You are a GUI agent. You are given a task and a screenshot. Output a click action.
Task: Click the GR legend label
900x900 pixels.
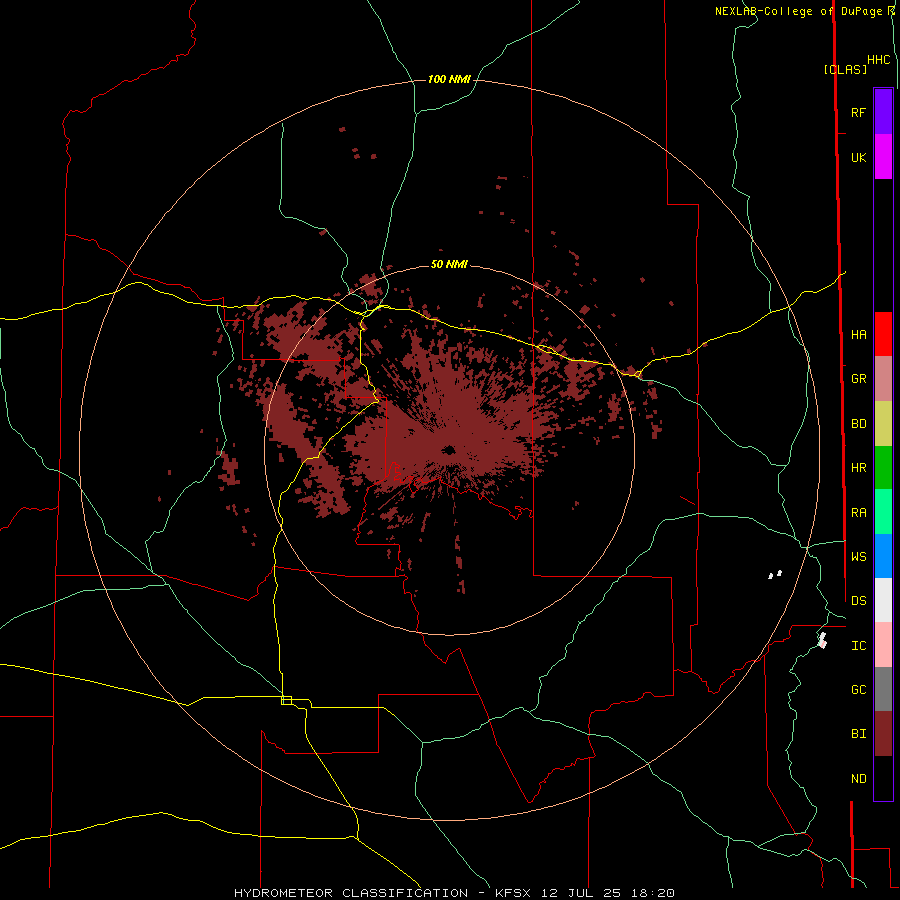pos(858,379)
